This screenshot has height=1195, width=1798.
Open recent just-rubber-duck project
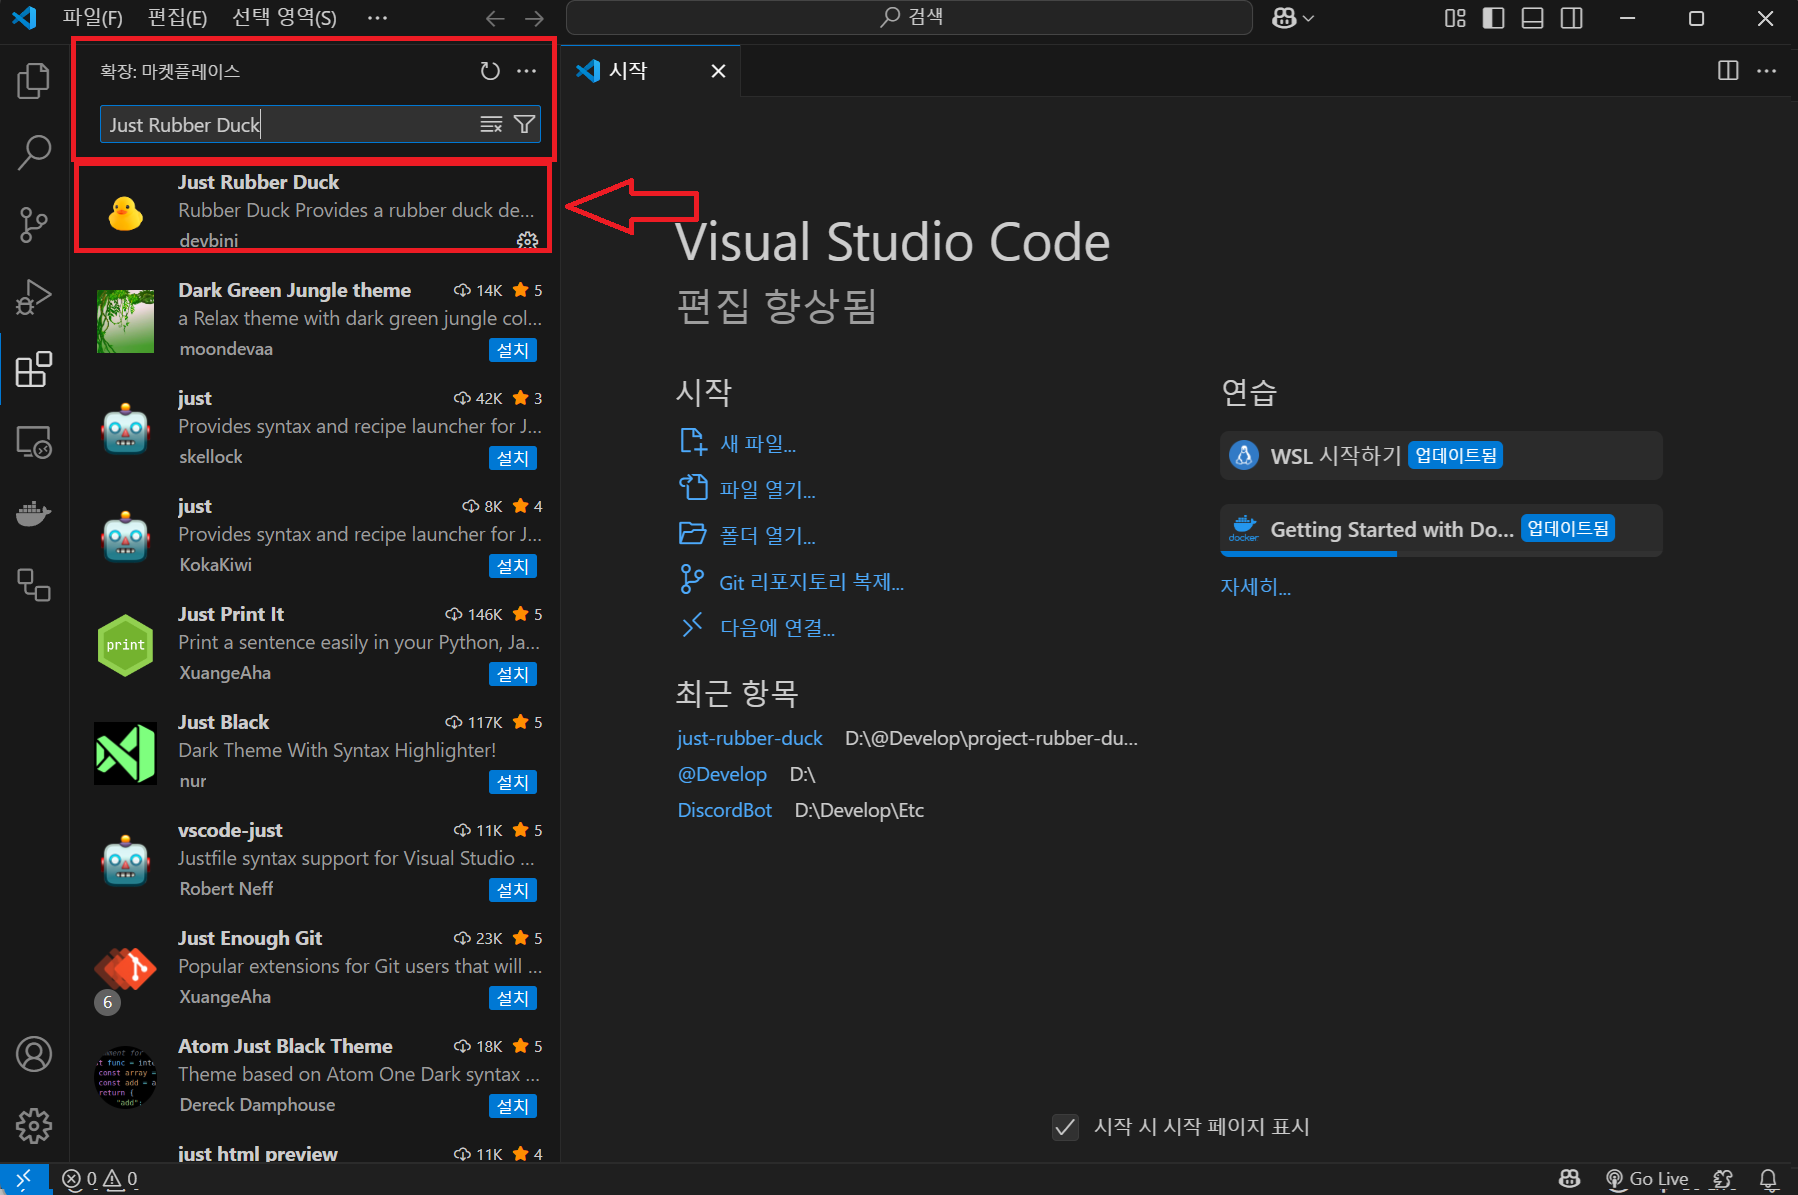tap(750, 738)
